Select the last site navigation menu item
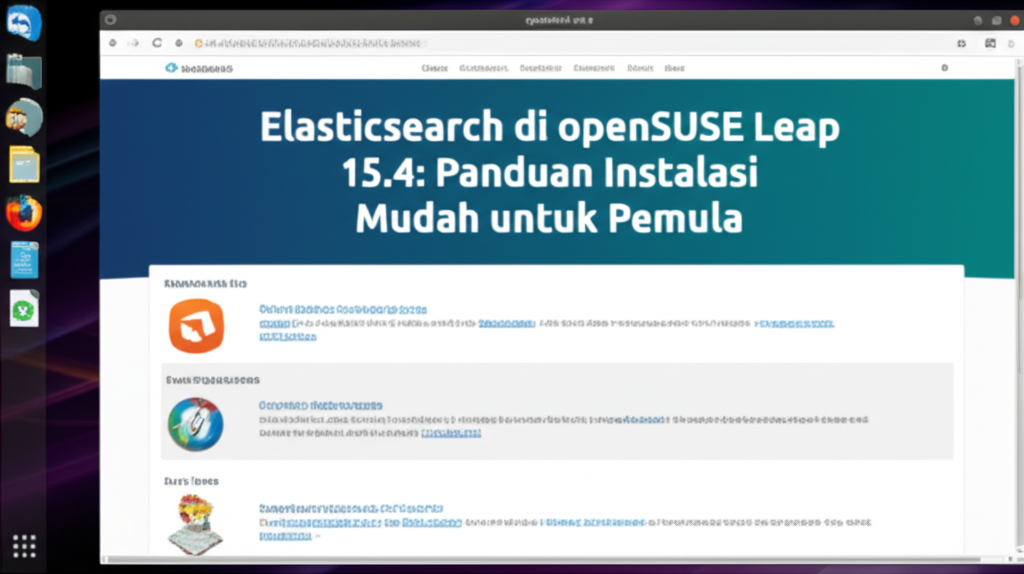Viewport: 1024px width, 574px height. click(674, 68)
